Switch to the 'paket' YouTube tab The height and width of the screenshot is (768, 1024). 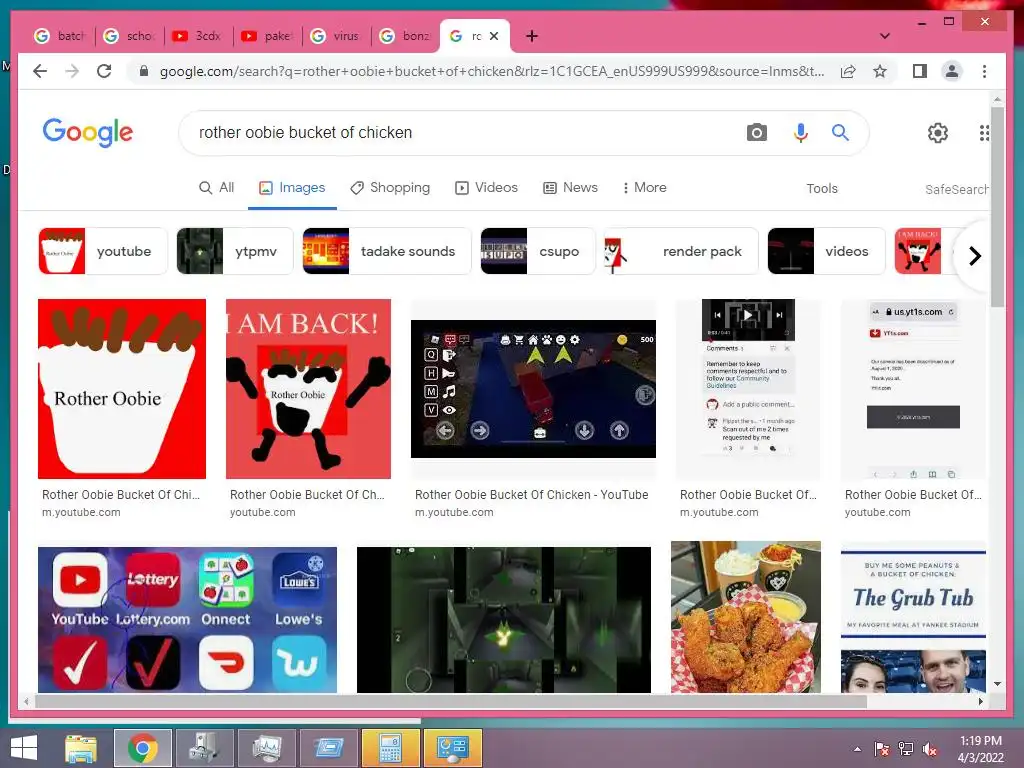pos(267,36)
